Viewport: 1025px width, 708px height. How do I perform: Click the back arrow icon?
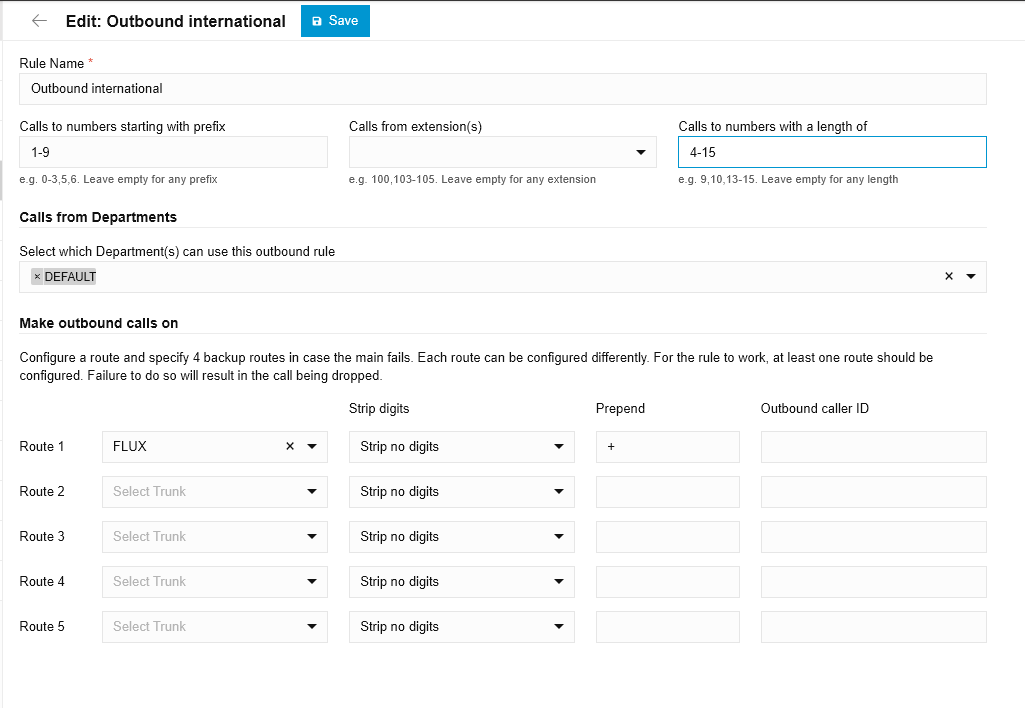coord(39,21)
